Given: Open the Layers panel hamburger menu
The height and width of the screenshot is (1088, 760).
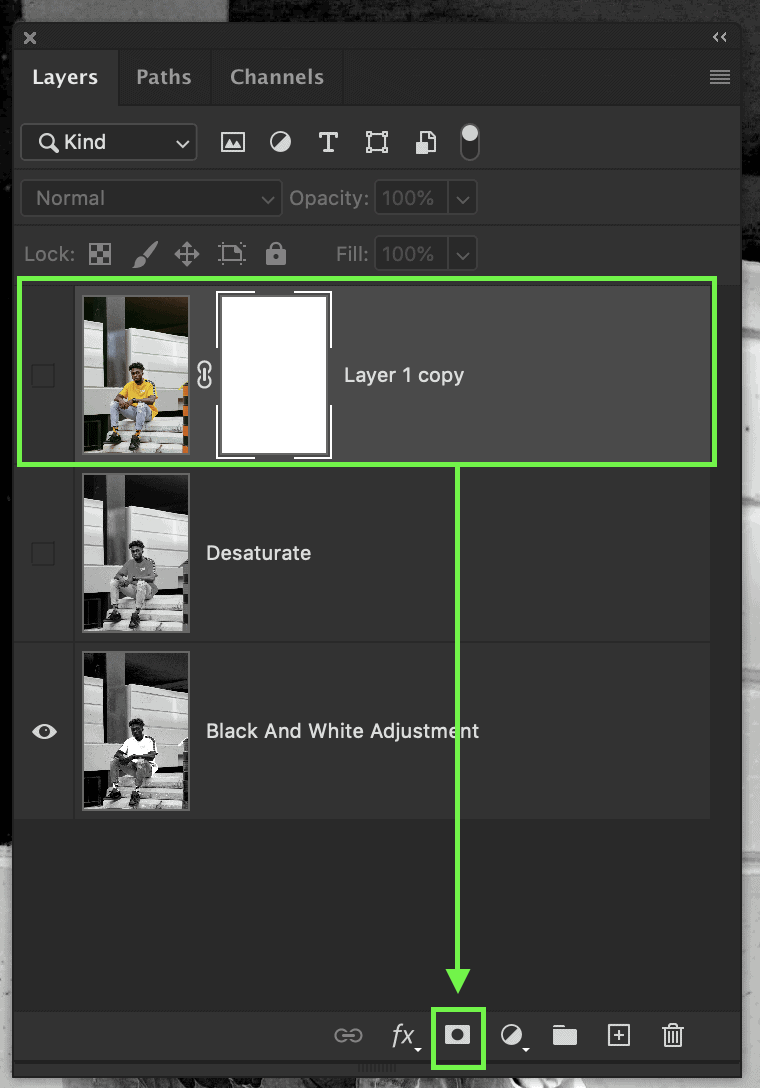Looking at the screenshot, I should pyautogui.click(x=720, y=77).
